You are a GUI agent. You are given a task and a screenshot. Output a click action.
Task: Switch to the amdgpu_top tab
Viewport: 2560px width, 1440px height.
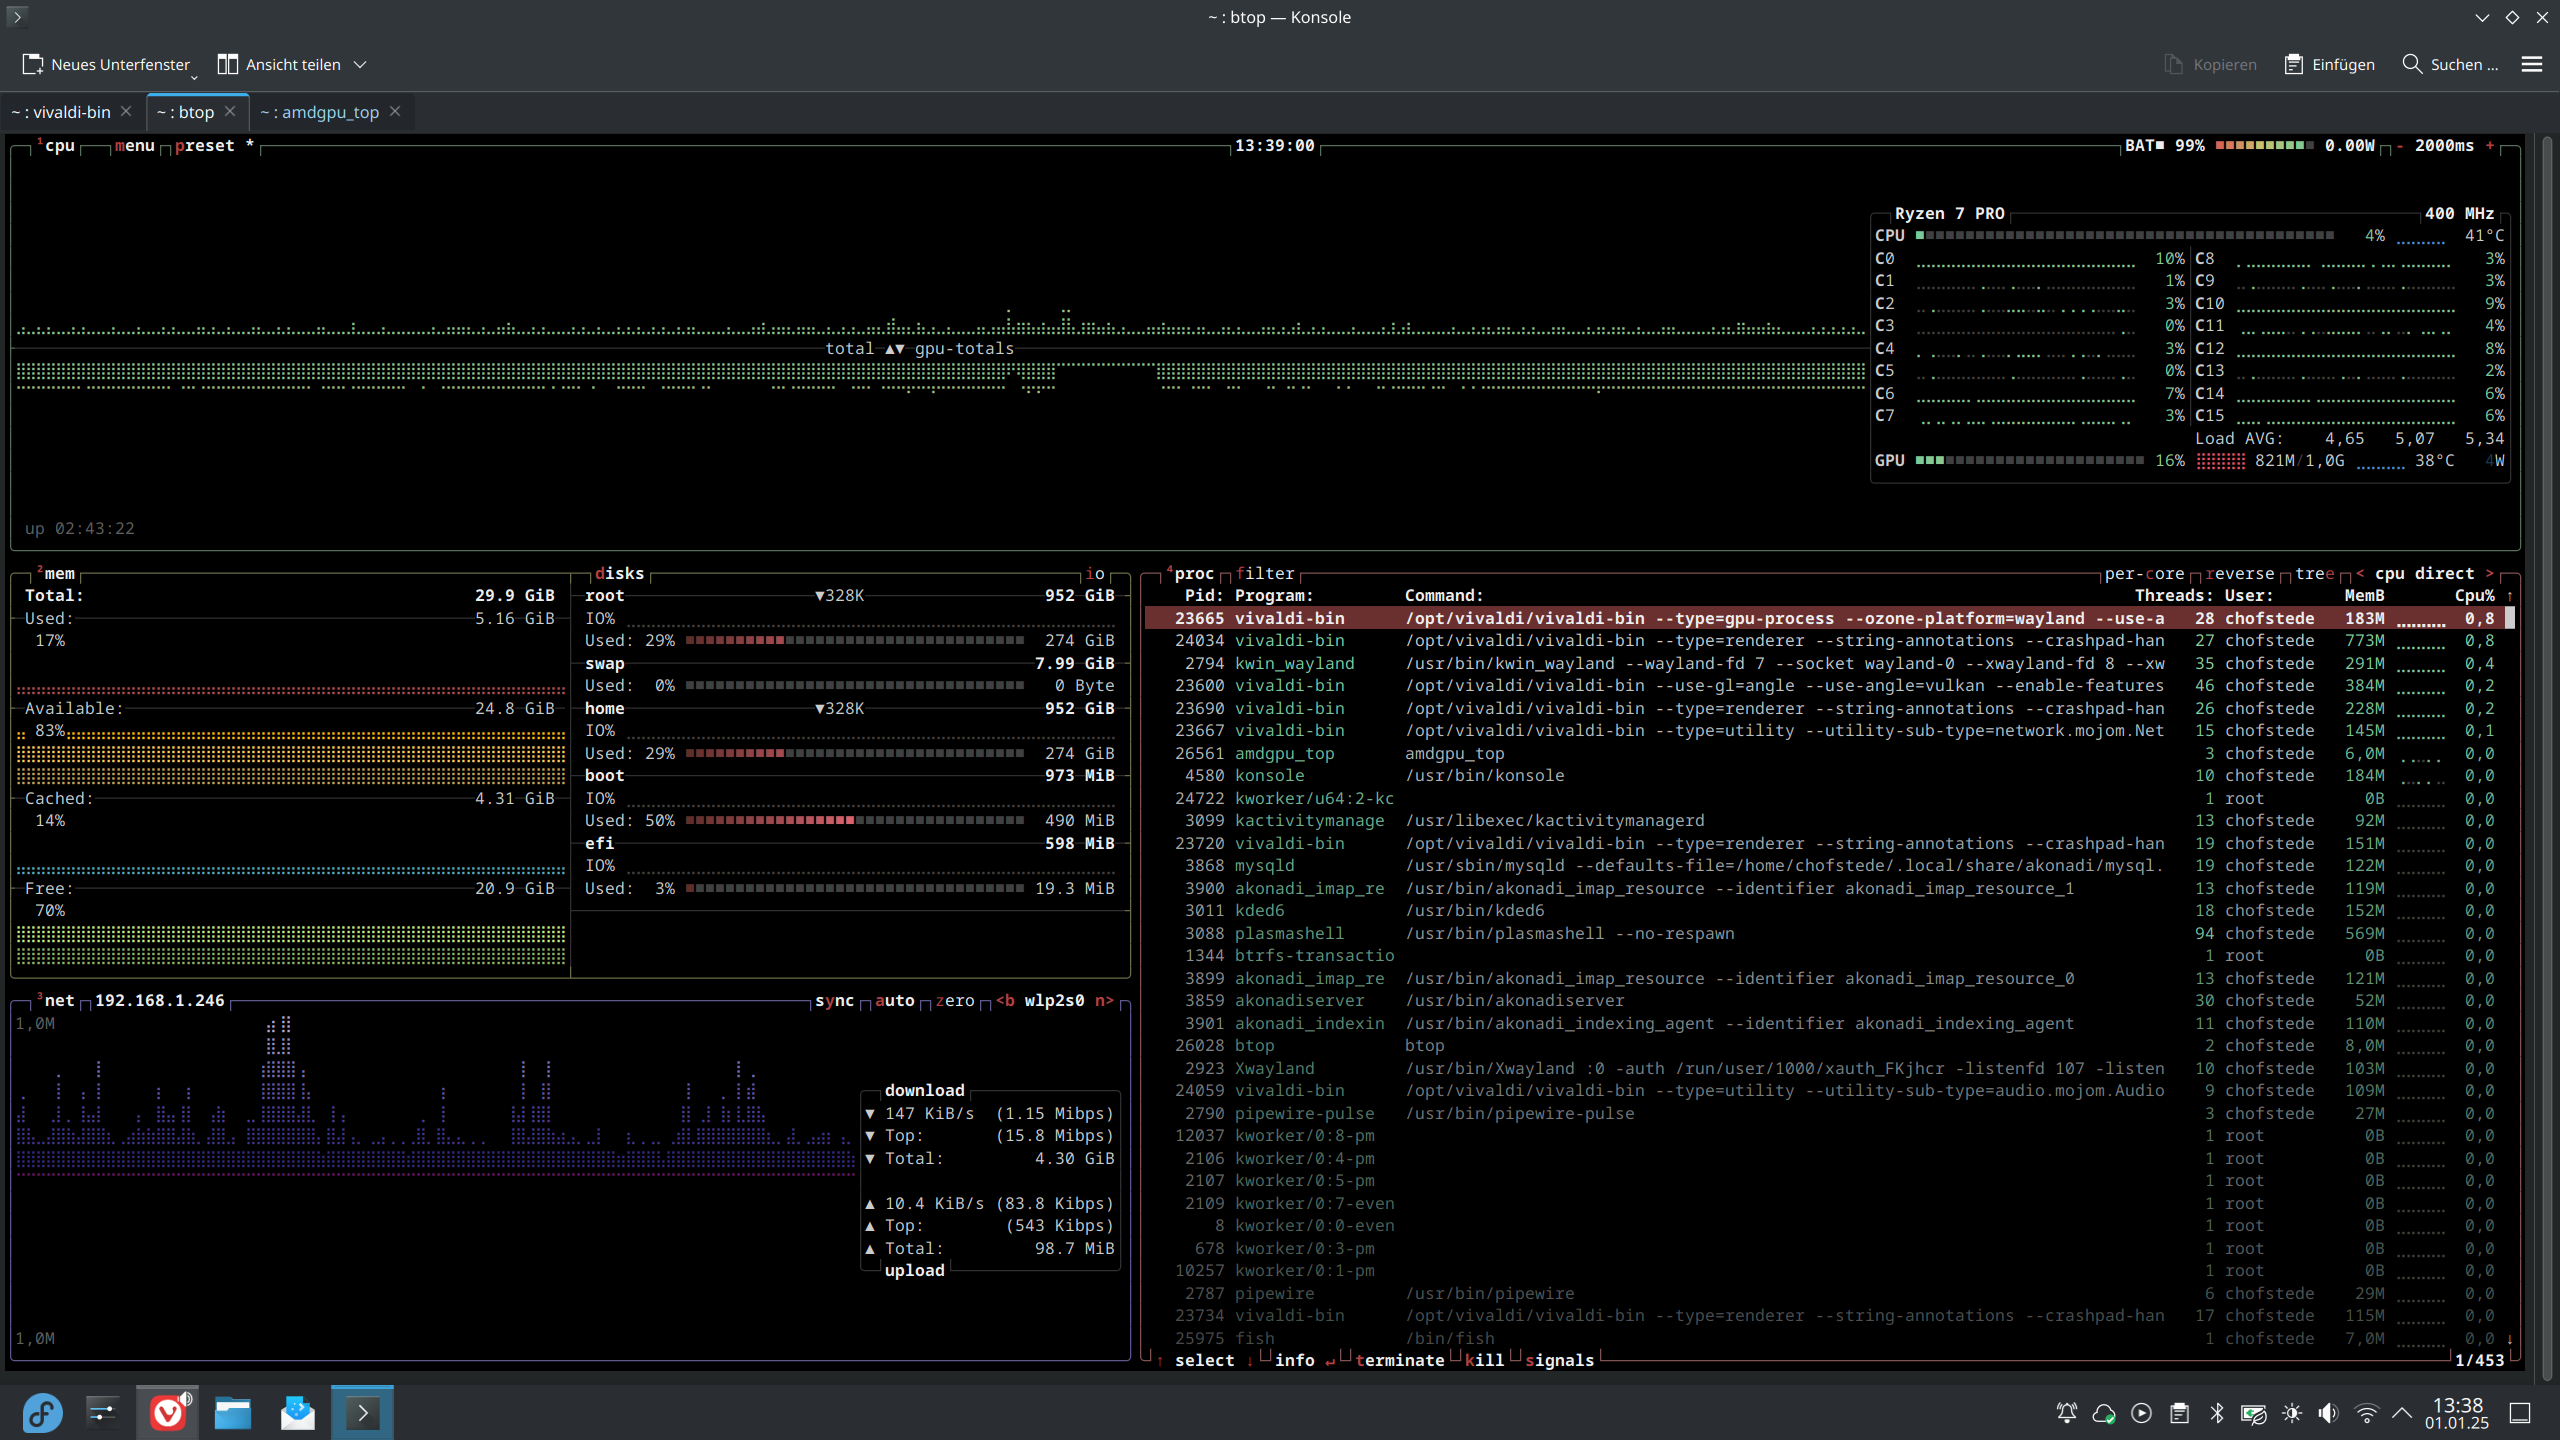click(320, 112)
